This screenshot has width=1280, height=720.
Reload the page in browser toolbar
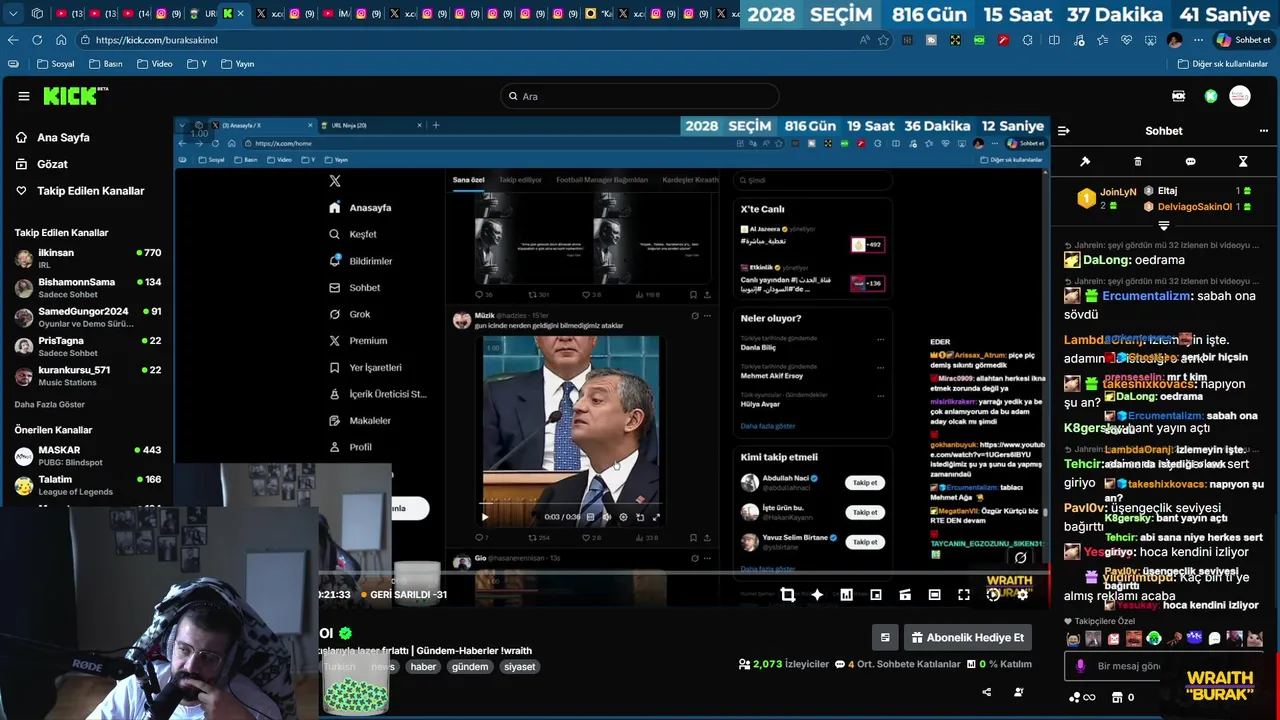click(37, 40)
